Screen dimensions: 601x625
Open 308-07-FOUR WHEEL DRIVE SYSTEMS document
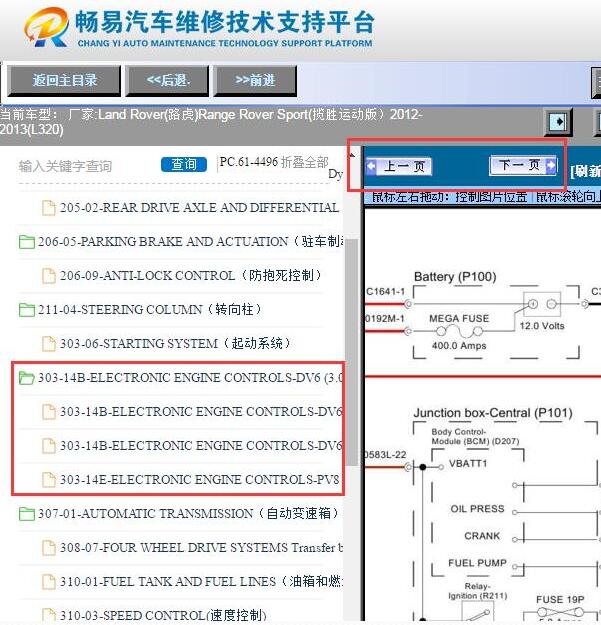coord(201,548)
